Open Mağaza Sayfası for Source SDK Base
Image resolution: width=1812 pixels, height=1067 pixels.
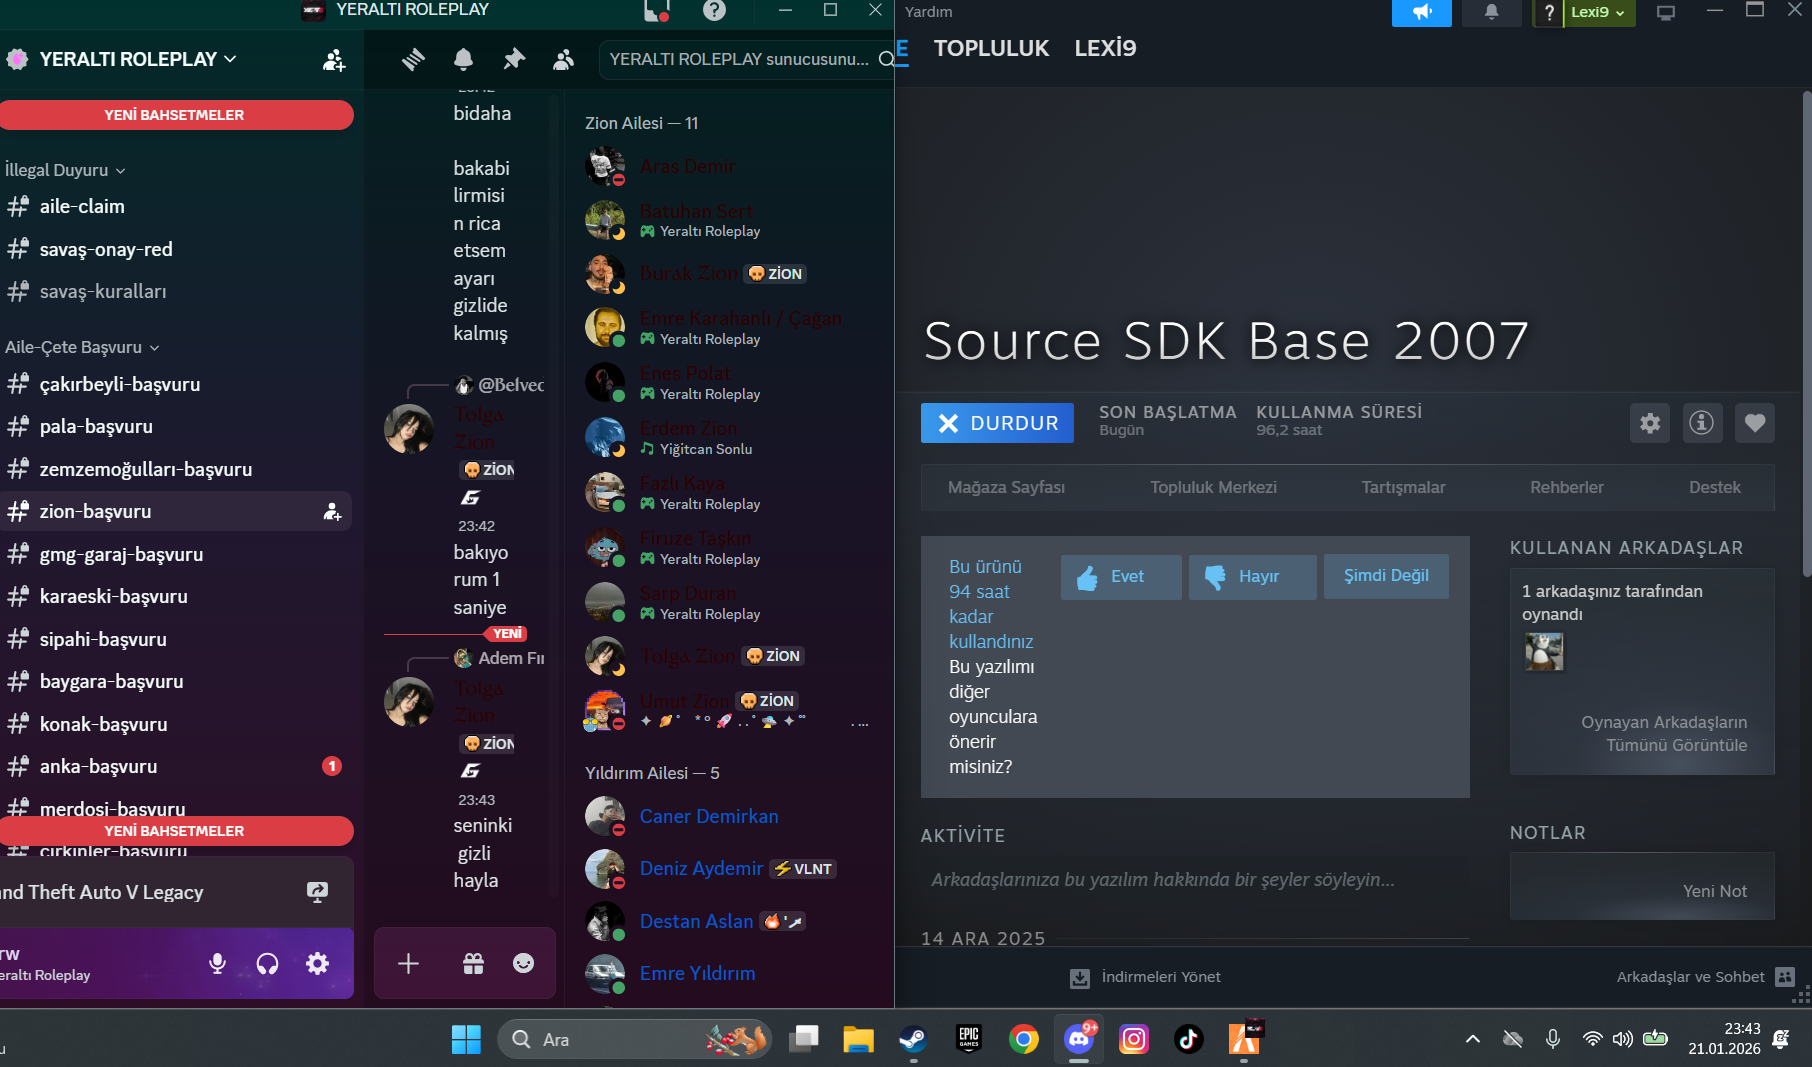[x=1006, y=487]
